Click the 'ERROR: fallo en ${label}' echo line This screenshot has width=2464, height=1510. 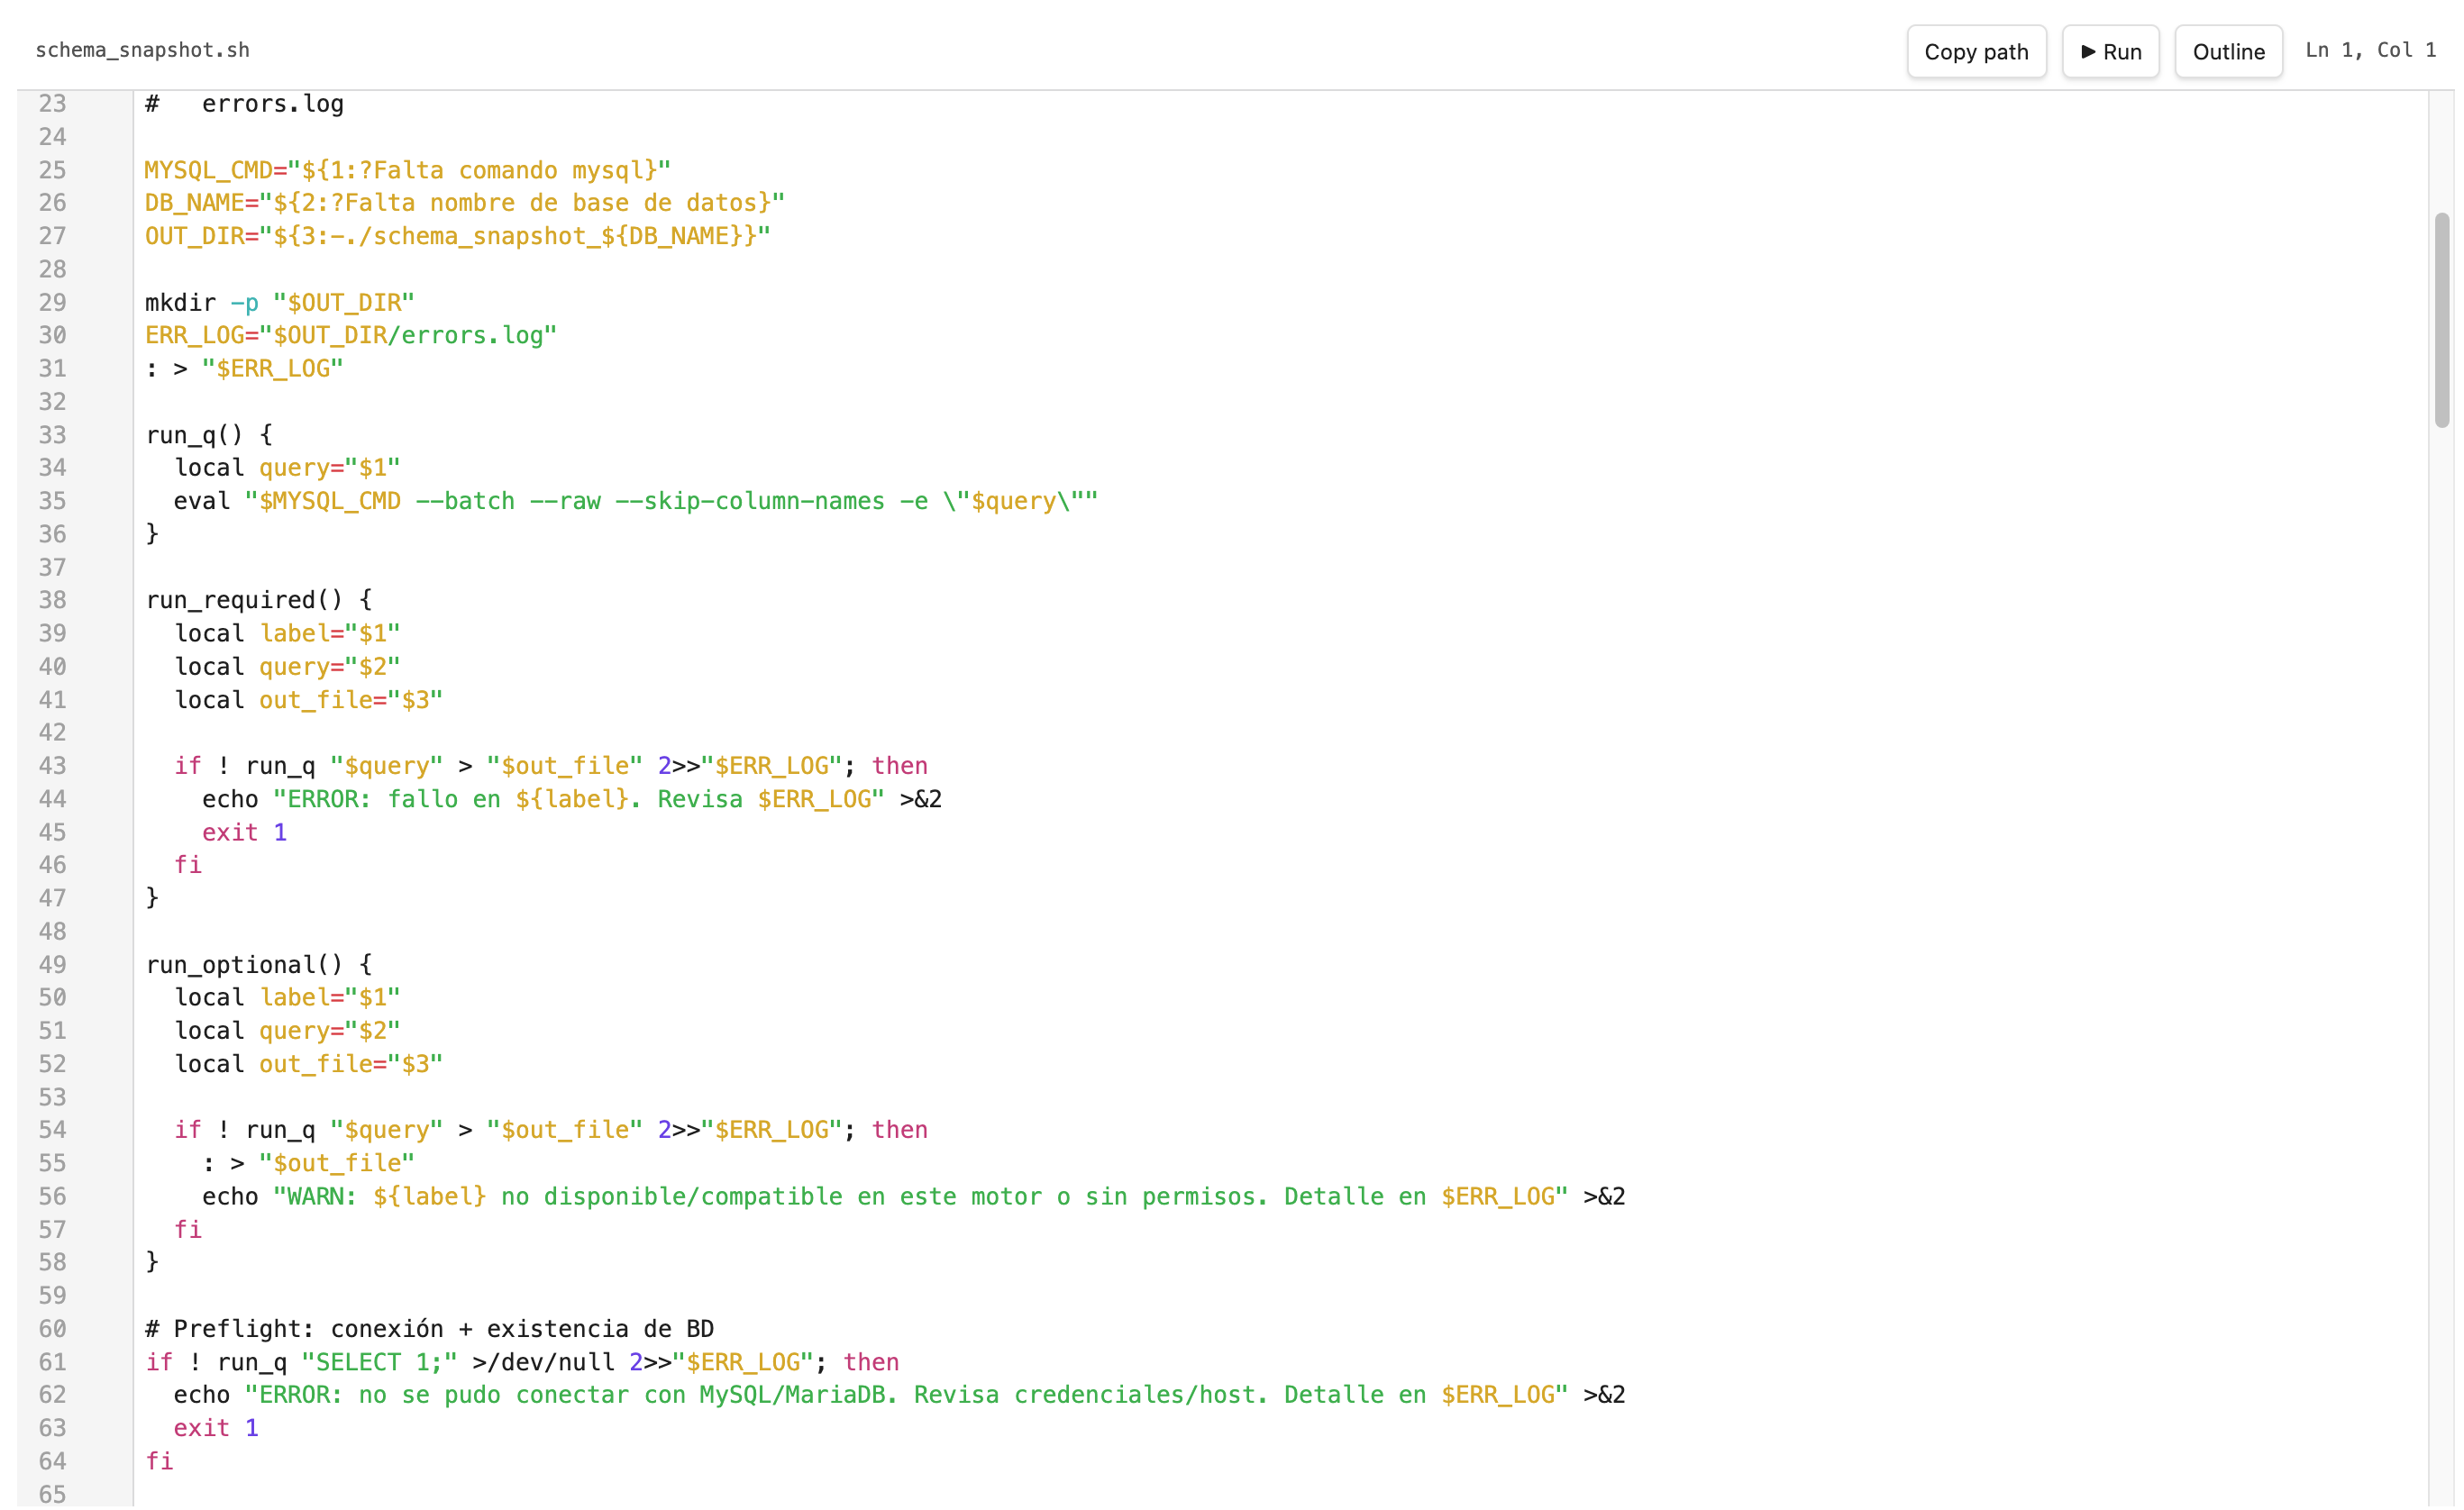[572, 799]
